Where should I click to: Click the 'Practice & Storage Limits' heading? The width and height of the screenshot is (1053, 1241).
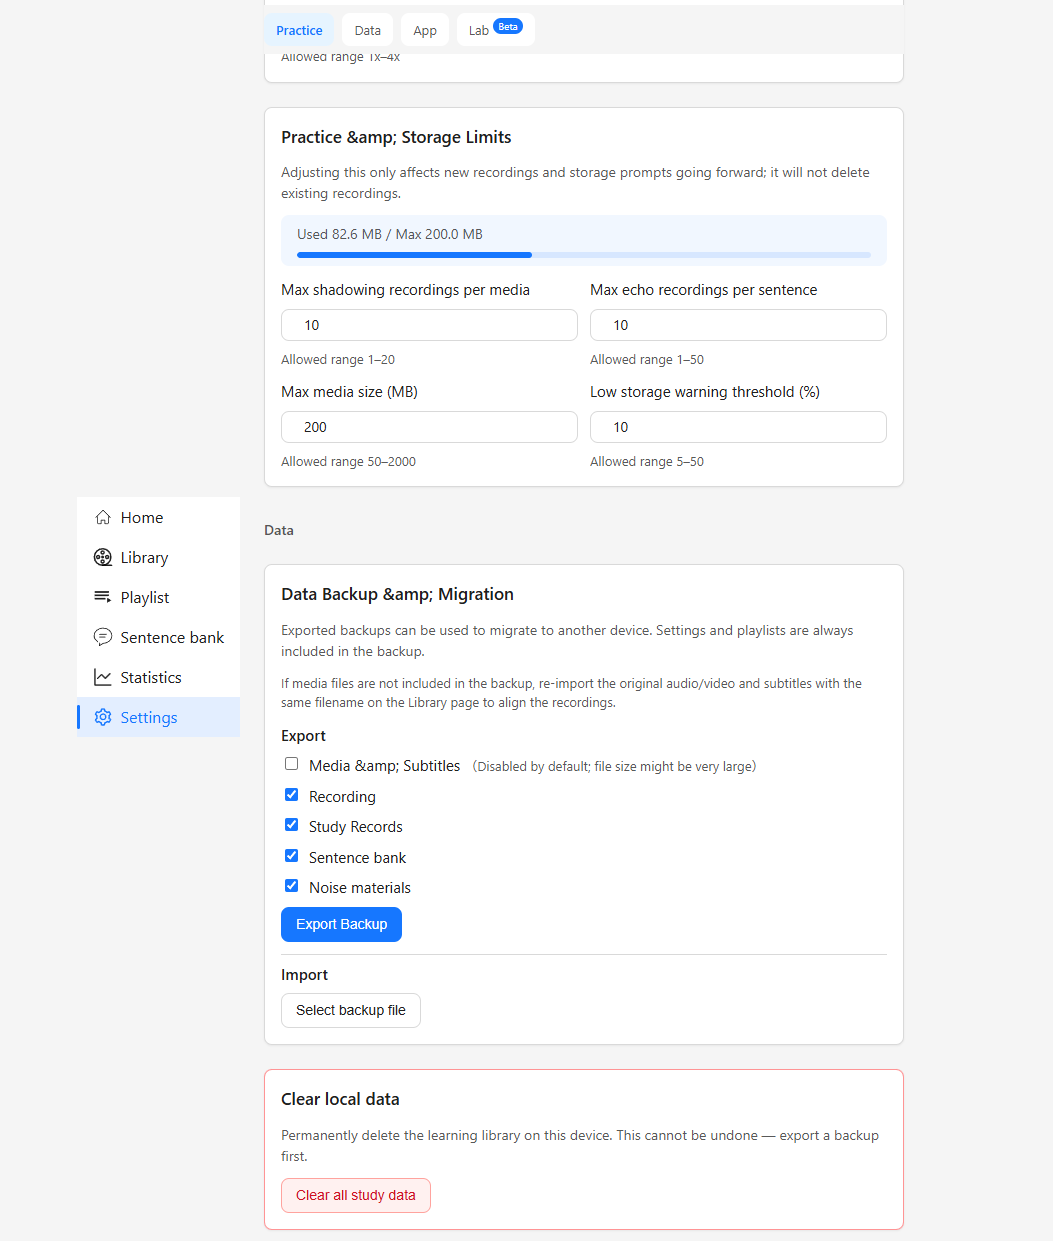point(396,137)
